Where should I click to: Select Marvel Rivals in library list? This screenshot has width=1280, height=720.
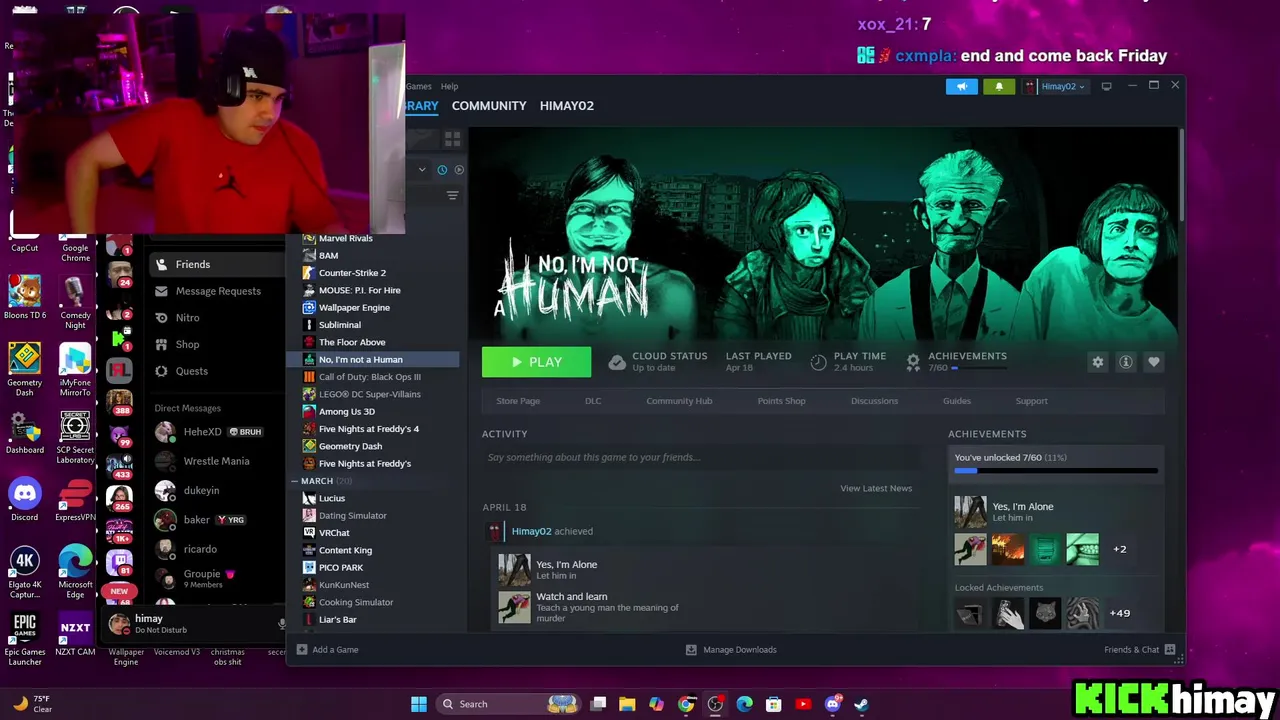point(345,238)
